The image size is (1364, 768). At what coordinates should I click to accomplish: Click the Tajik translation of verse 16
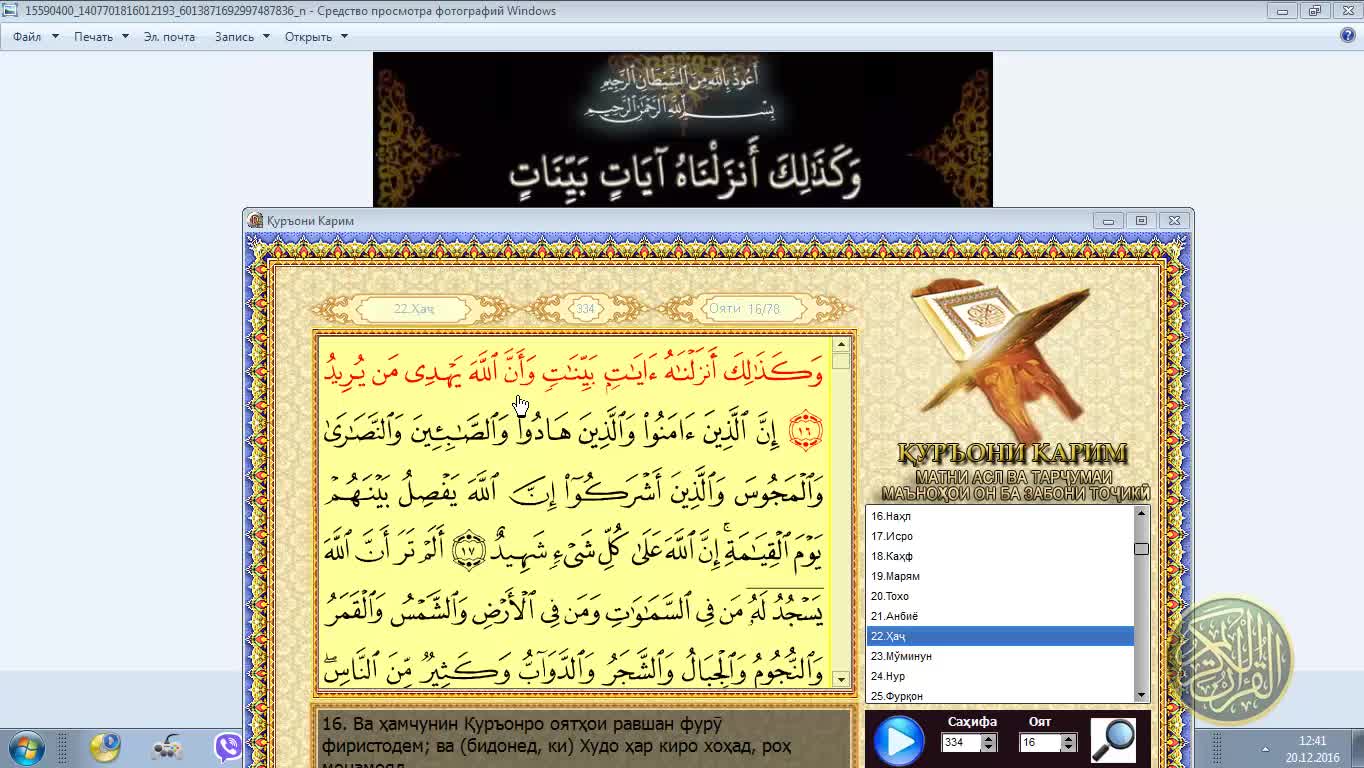point(583,740)
